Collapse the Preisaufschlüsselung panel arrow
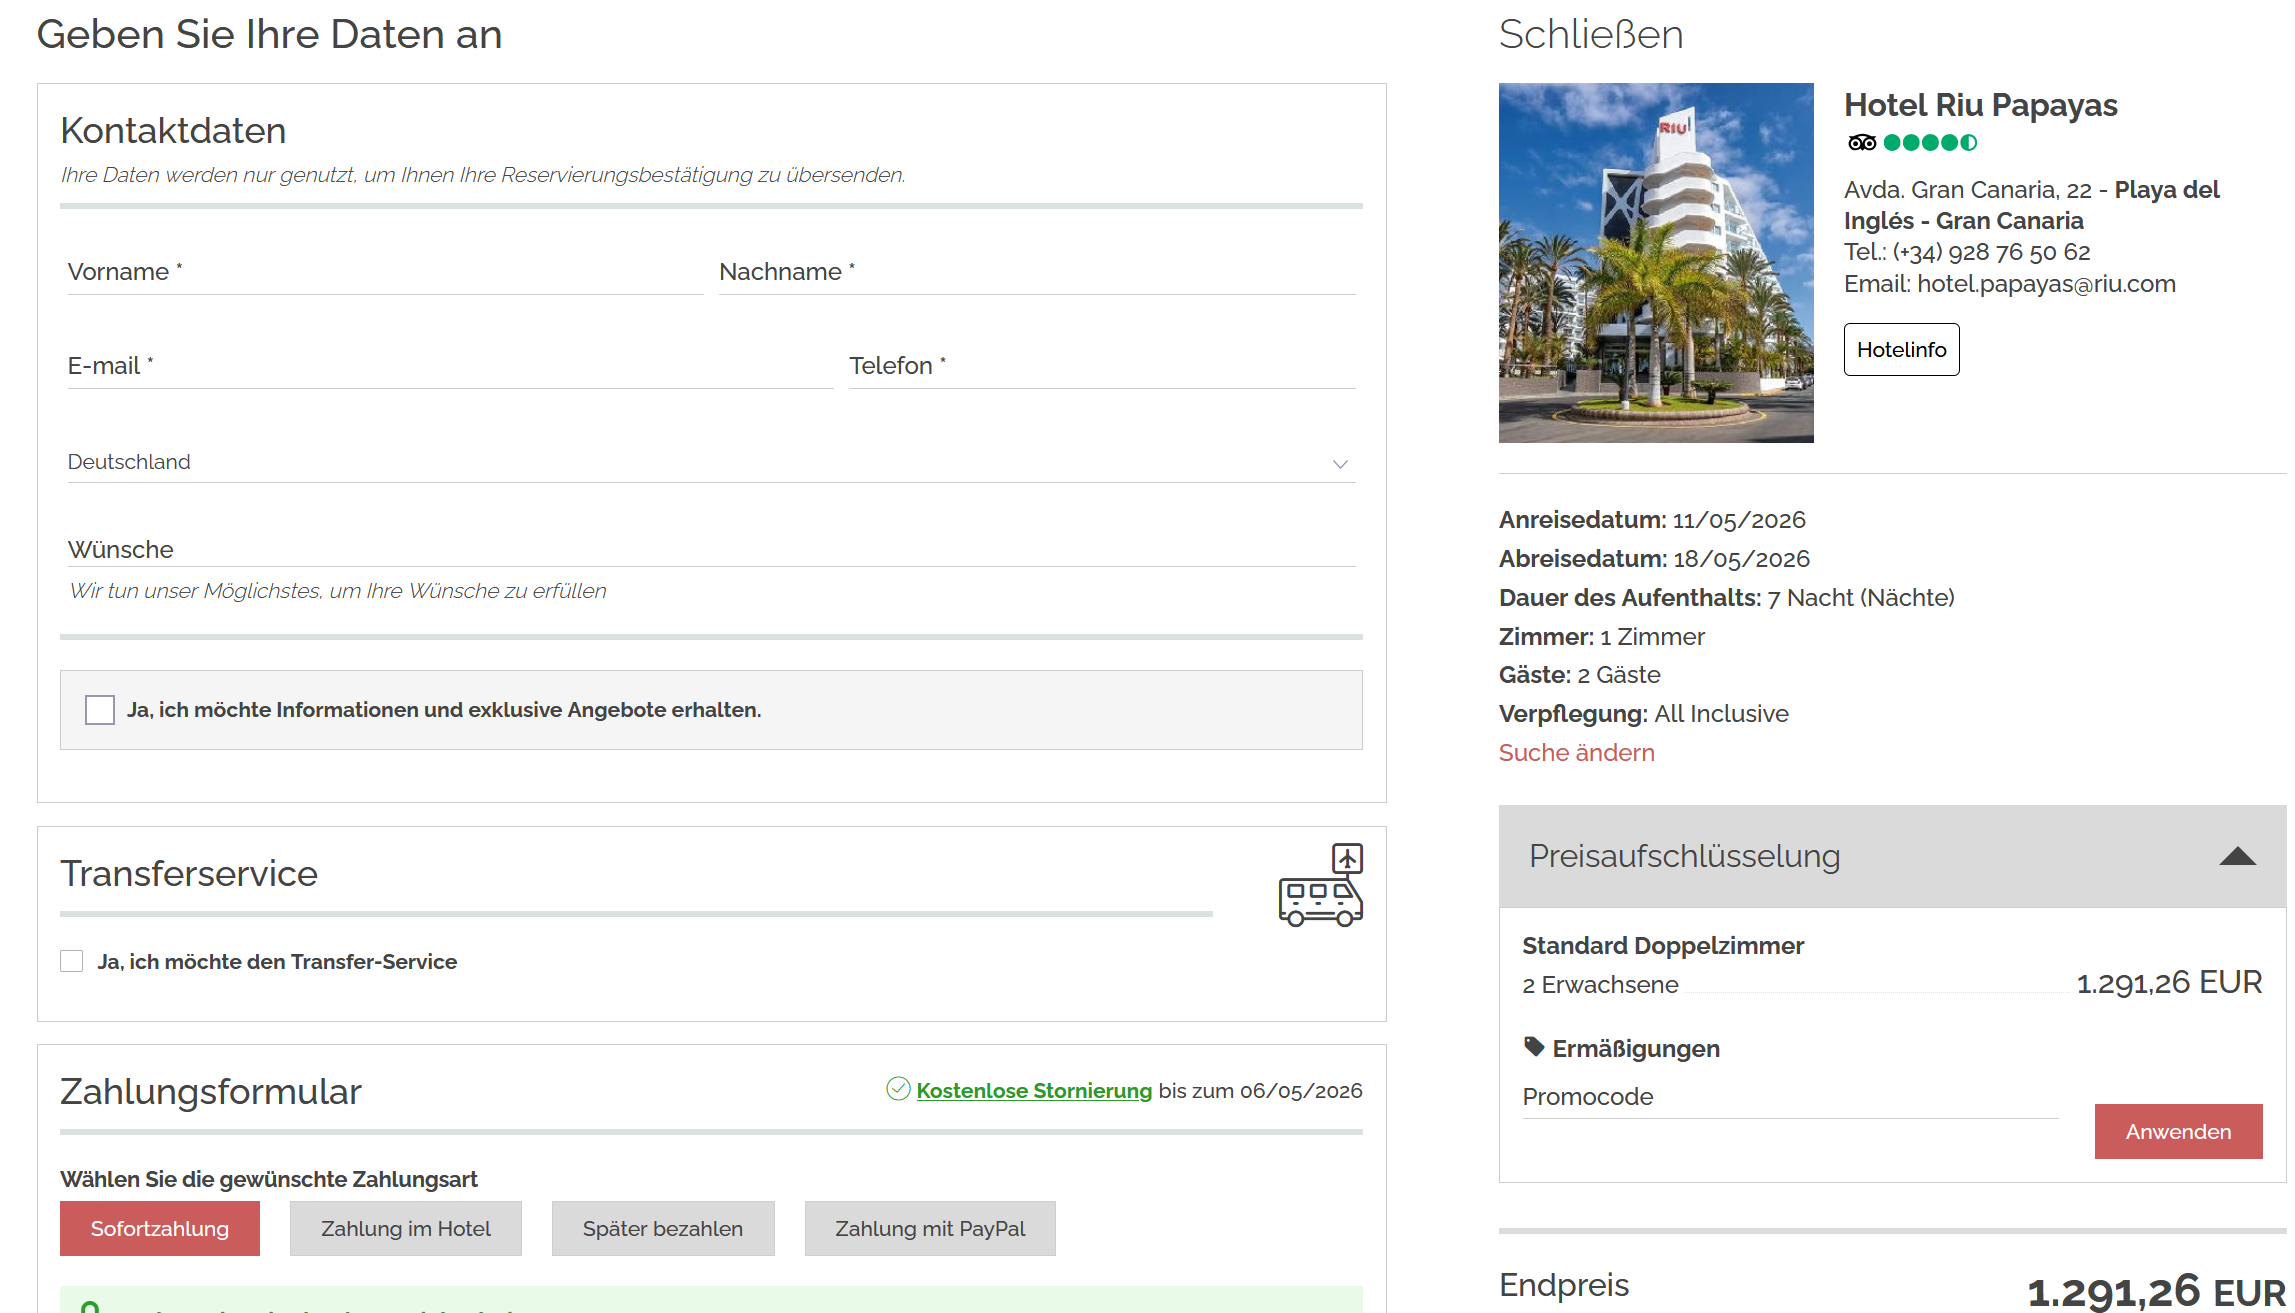Image resolution: width=2295 pixels, height=1313 pixels. click(x=2237, y=856)
